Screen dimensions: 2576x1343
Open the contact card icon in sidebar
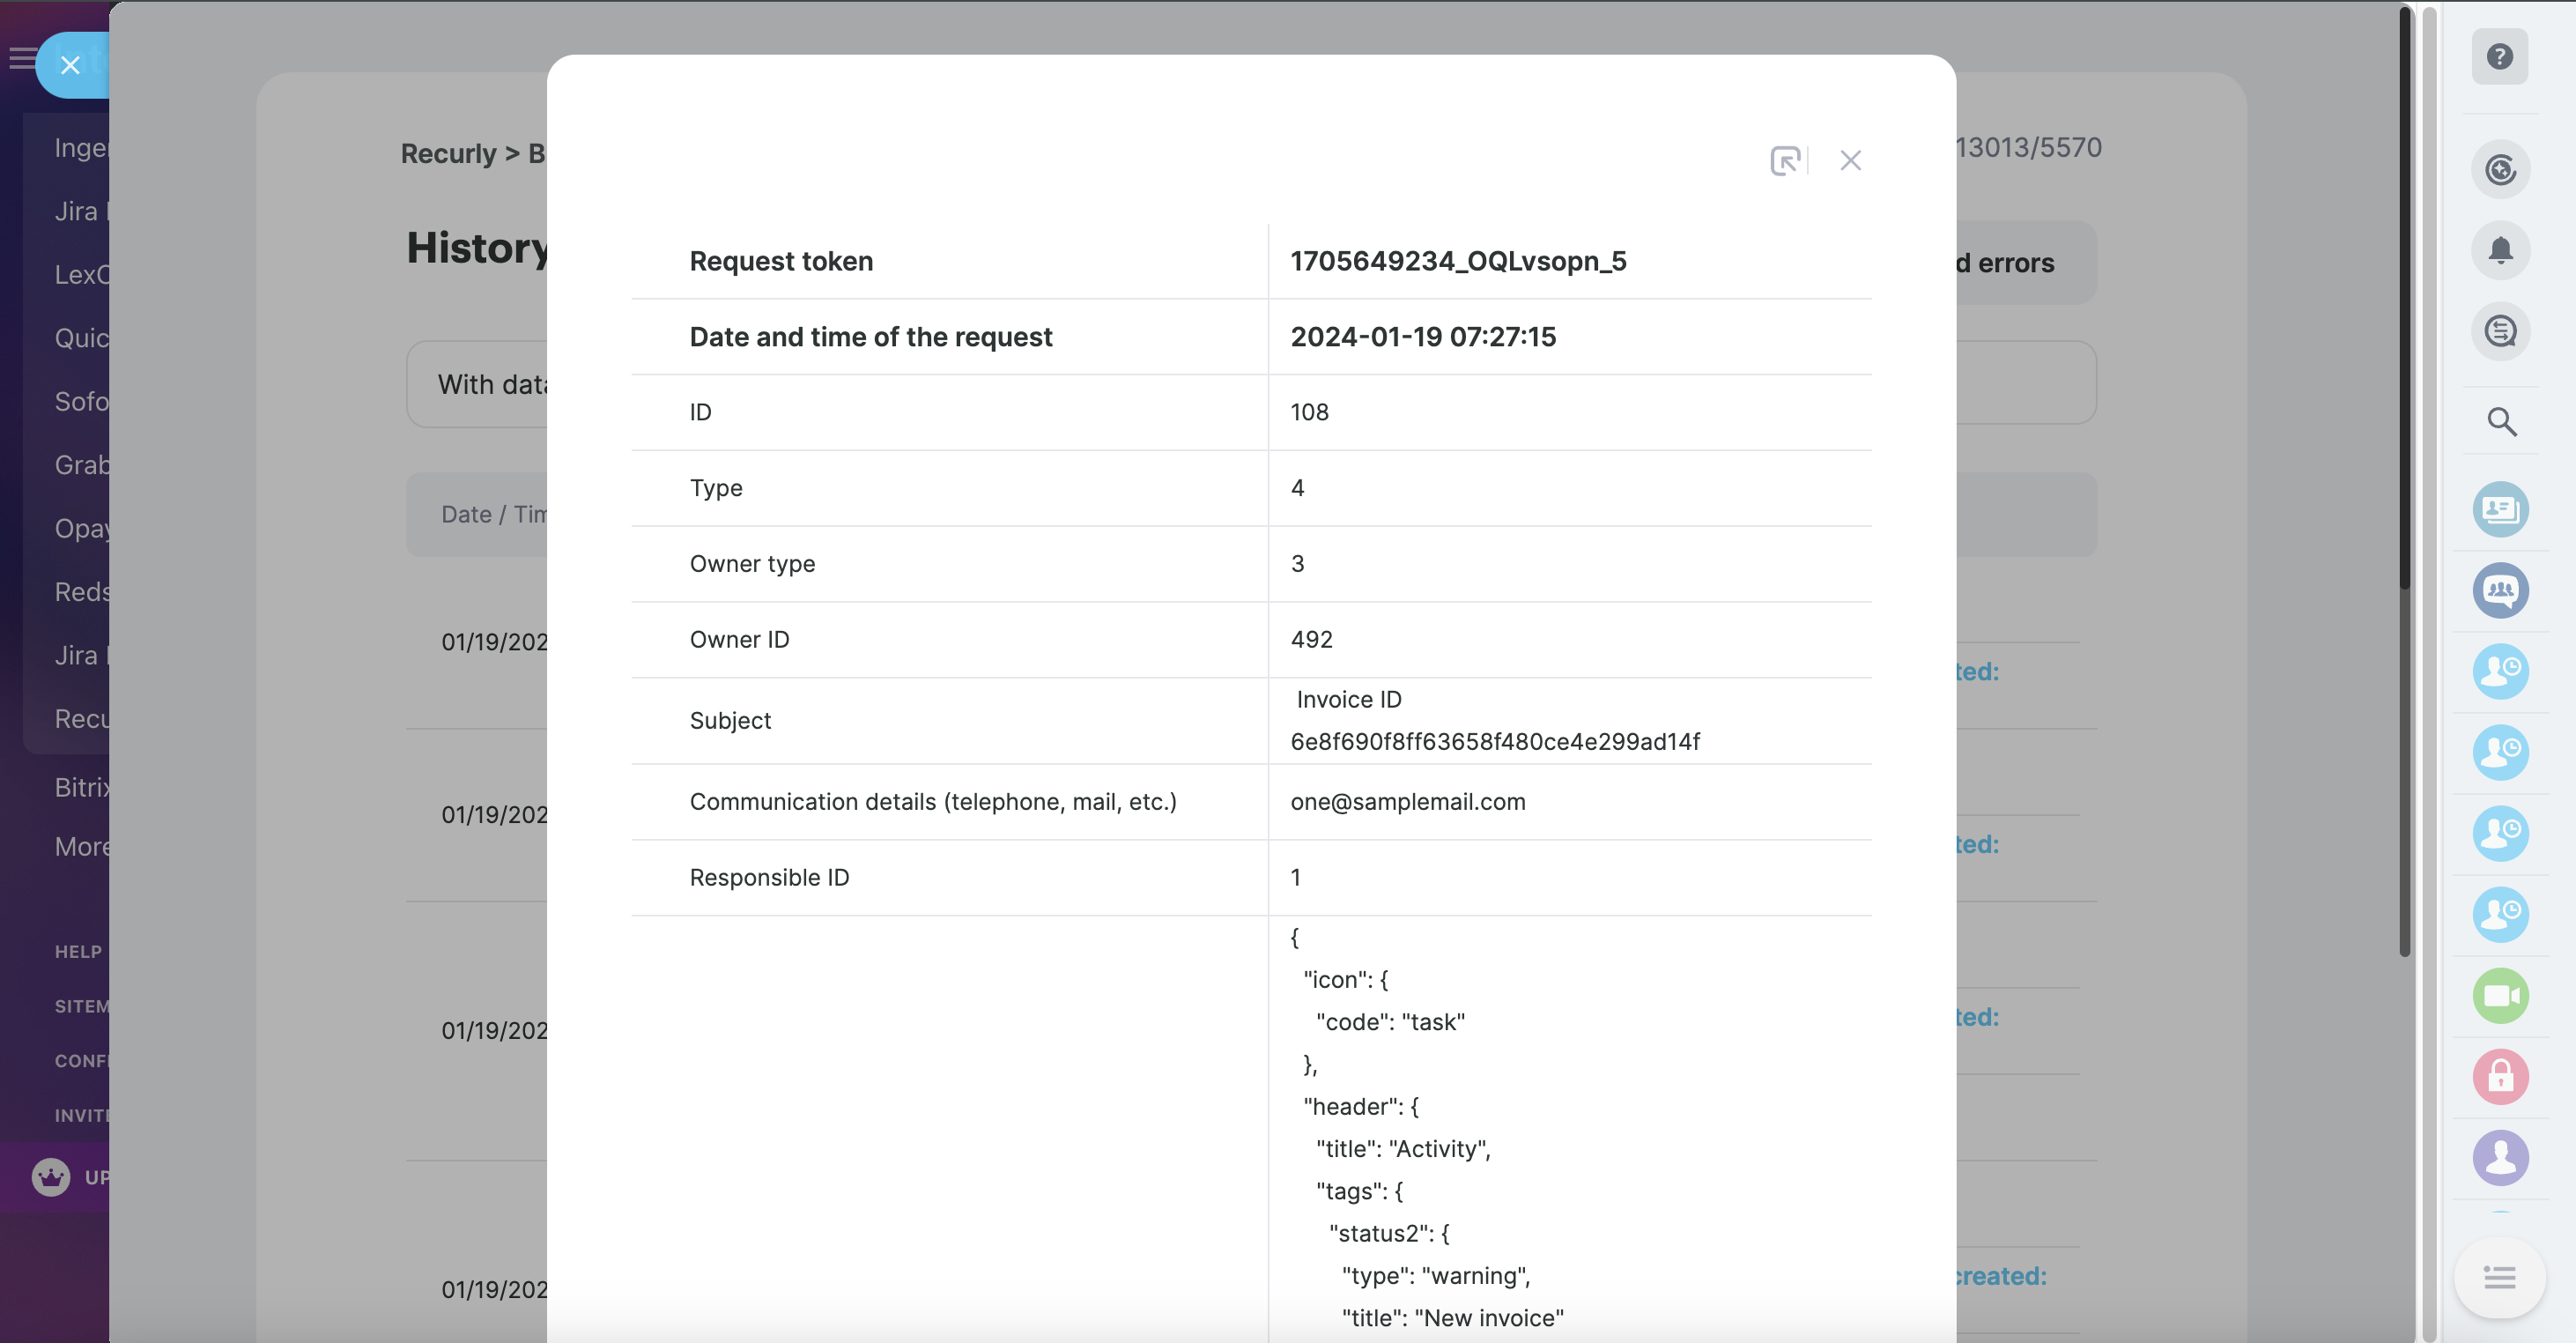coord(2500,510)
